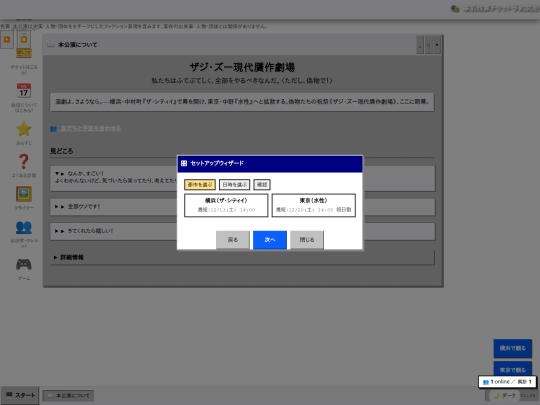Select the 確認 wizard step tab
This screenshot has width=540, height=405.
[262, 185]
